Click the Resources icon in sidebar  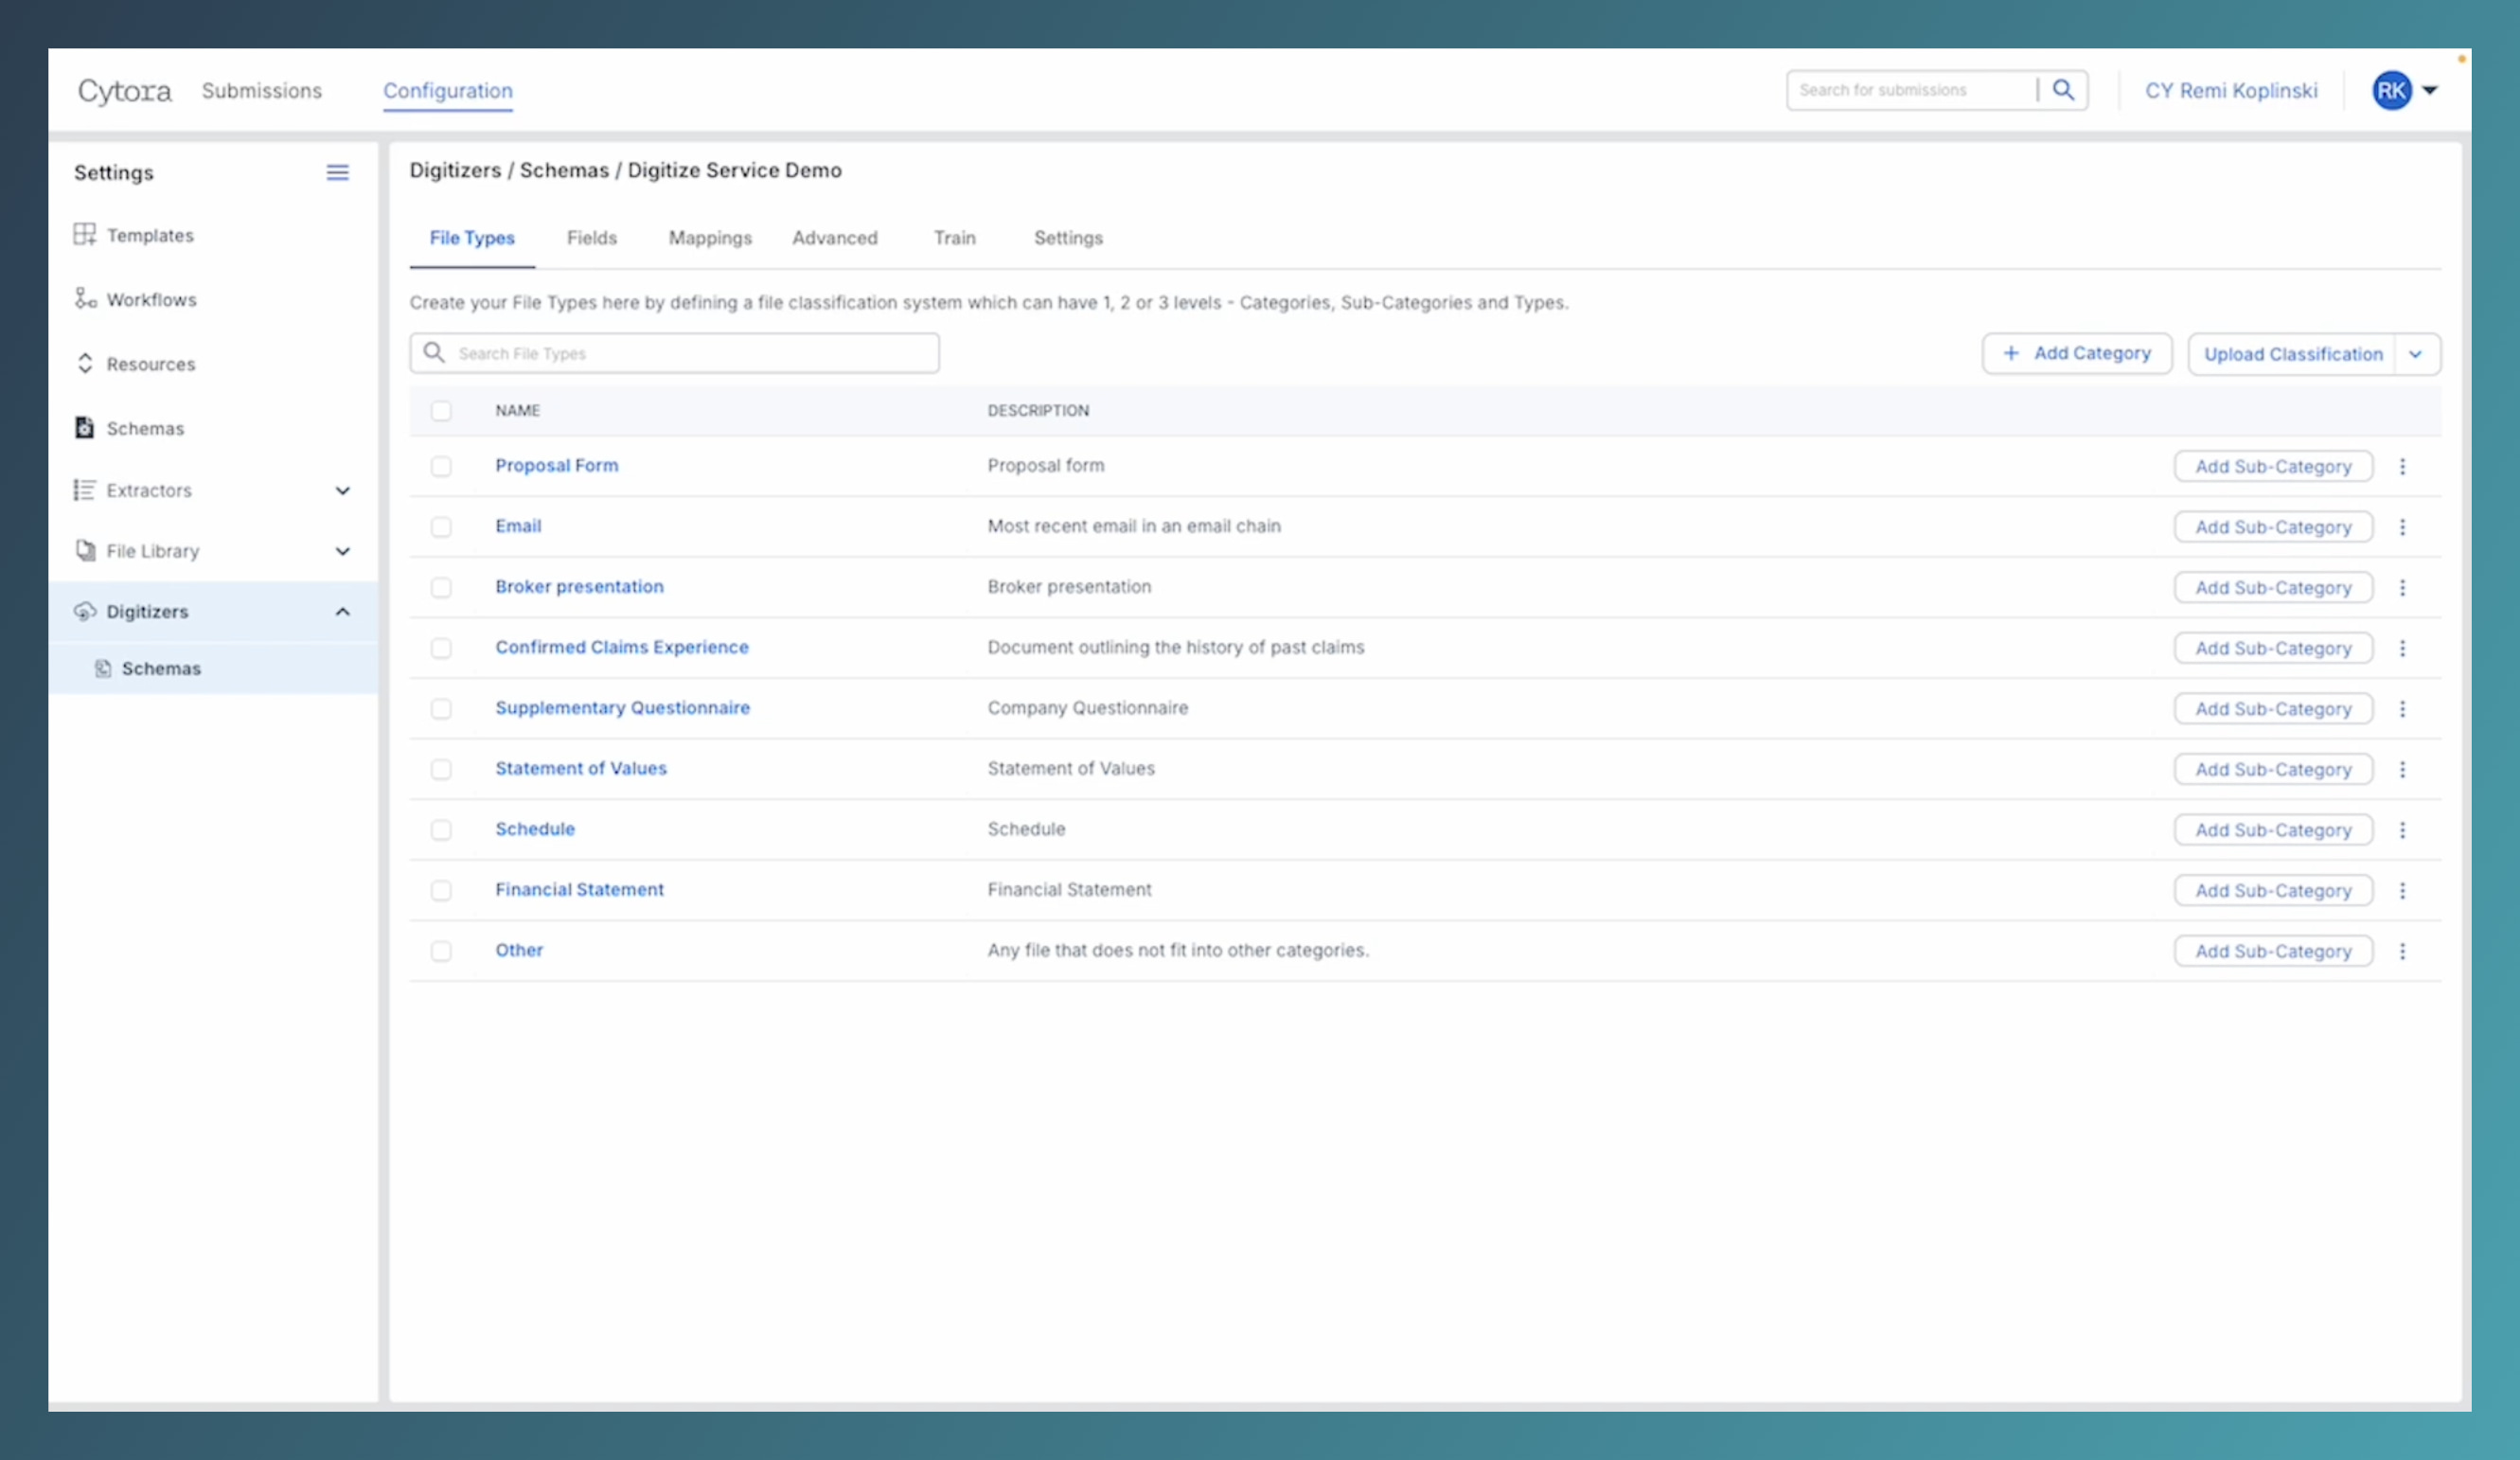pos(85,363)
